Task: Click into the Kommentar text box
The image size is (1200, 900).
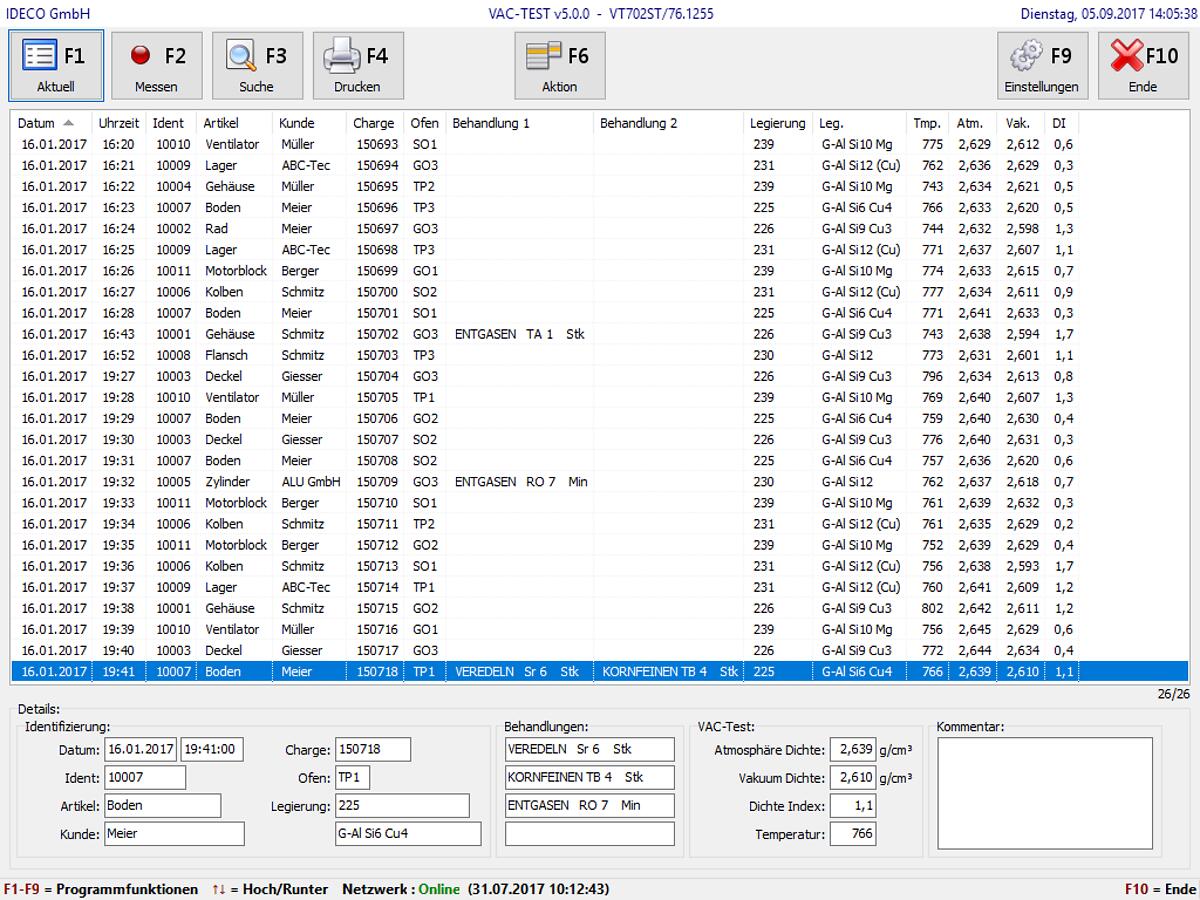Action: 1045,791
